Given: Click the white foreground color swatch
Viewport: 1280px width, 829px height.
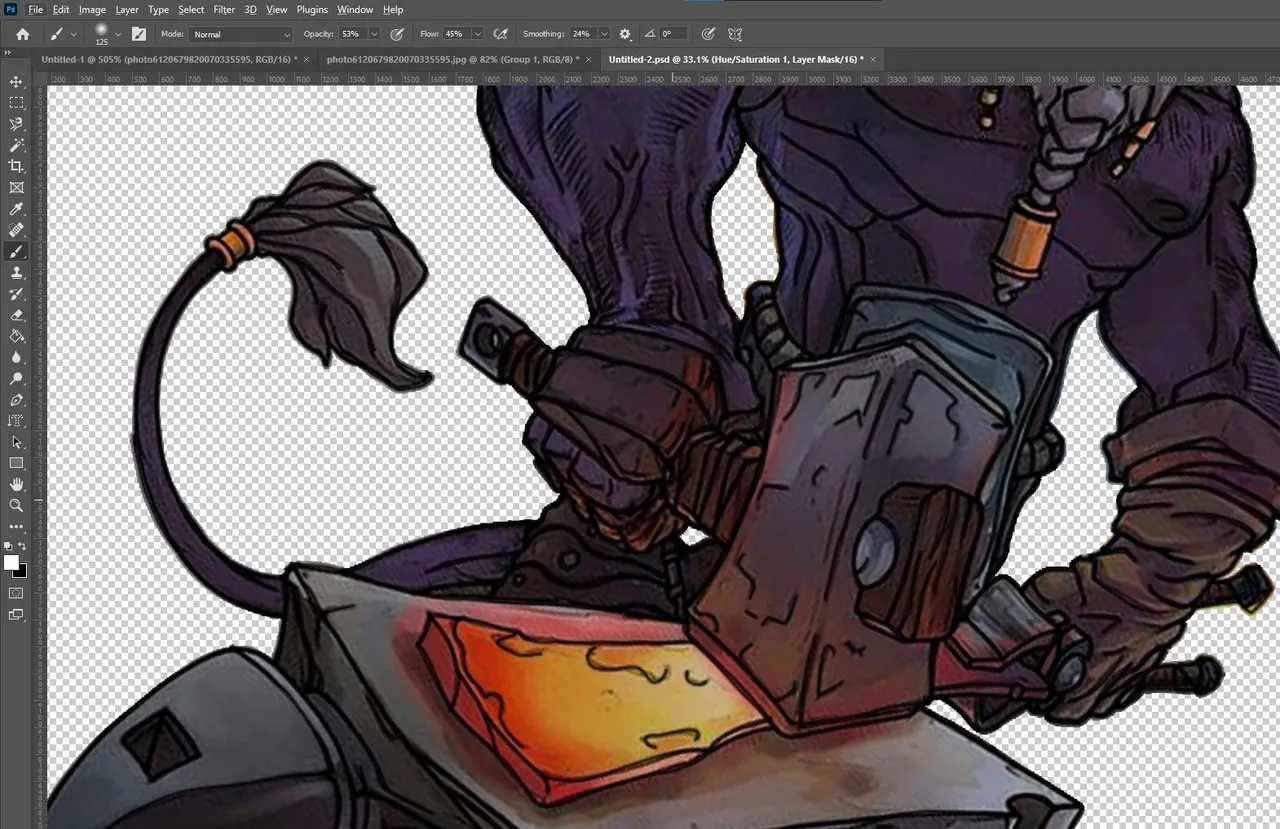Looking at the screenshot, I should pos(11,563).
